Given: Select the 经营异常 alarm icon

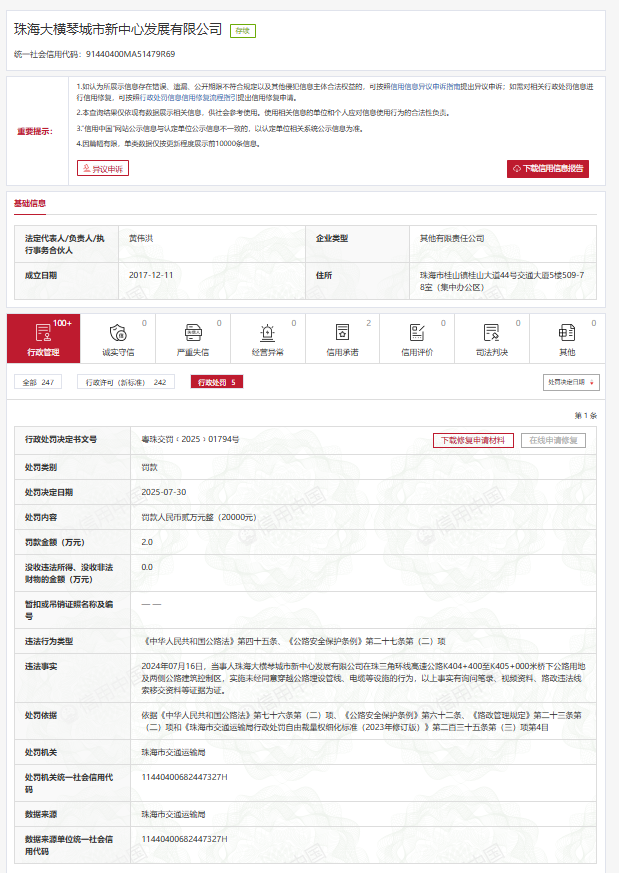Looking at the screenshot, I should coord(267,332).
